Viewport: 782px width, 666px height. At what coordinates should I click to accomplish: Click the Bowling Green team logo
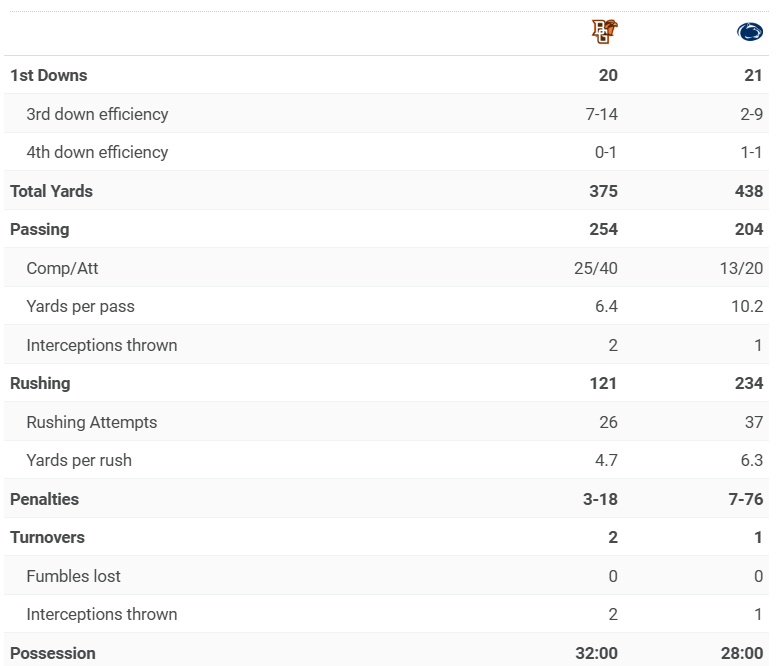(604, 32)
